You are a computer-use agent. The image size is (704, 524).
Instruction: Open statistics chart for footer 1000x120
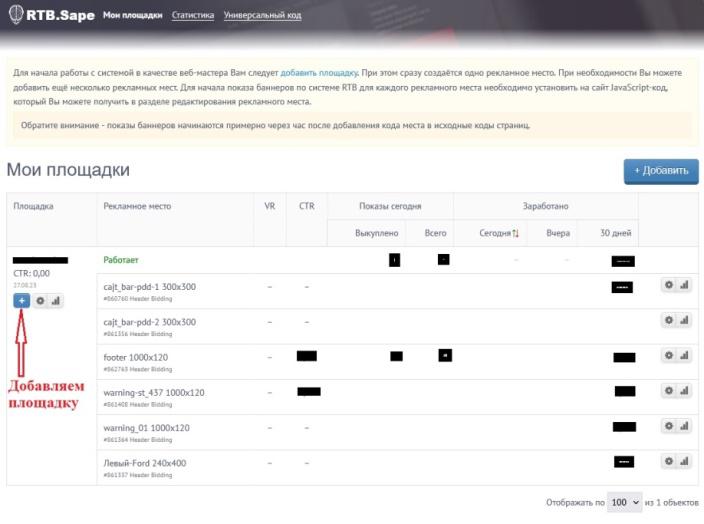pos(684,355)
